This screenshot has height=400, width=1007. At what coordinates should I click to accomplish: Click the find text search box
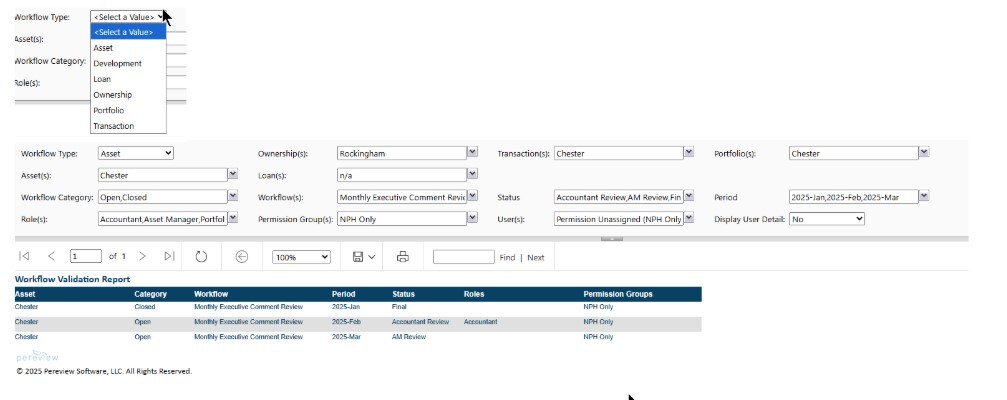tap(463, 257)
